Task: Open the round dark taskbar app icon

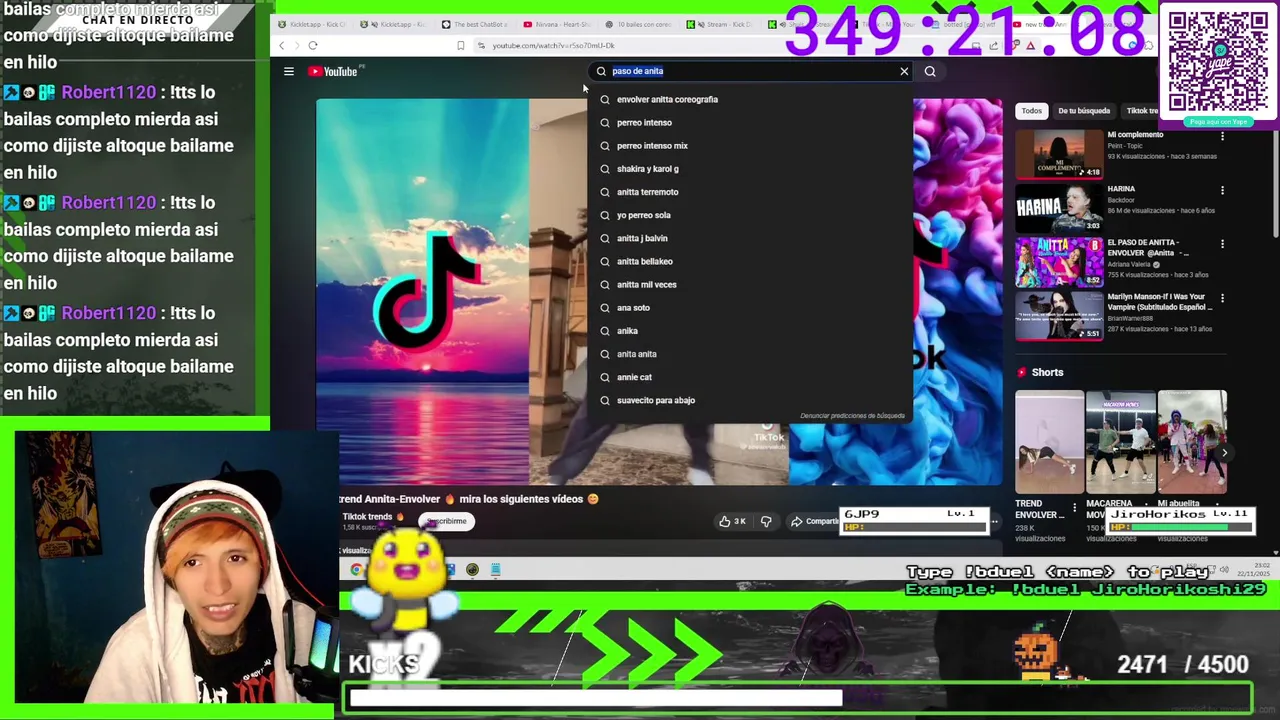Action: (472, 570)
